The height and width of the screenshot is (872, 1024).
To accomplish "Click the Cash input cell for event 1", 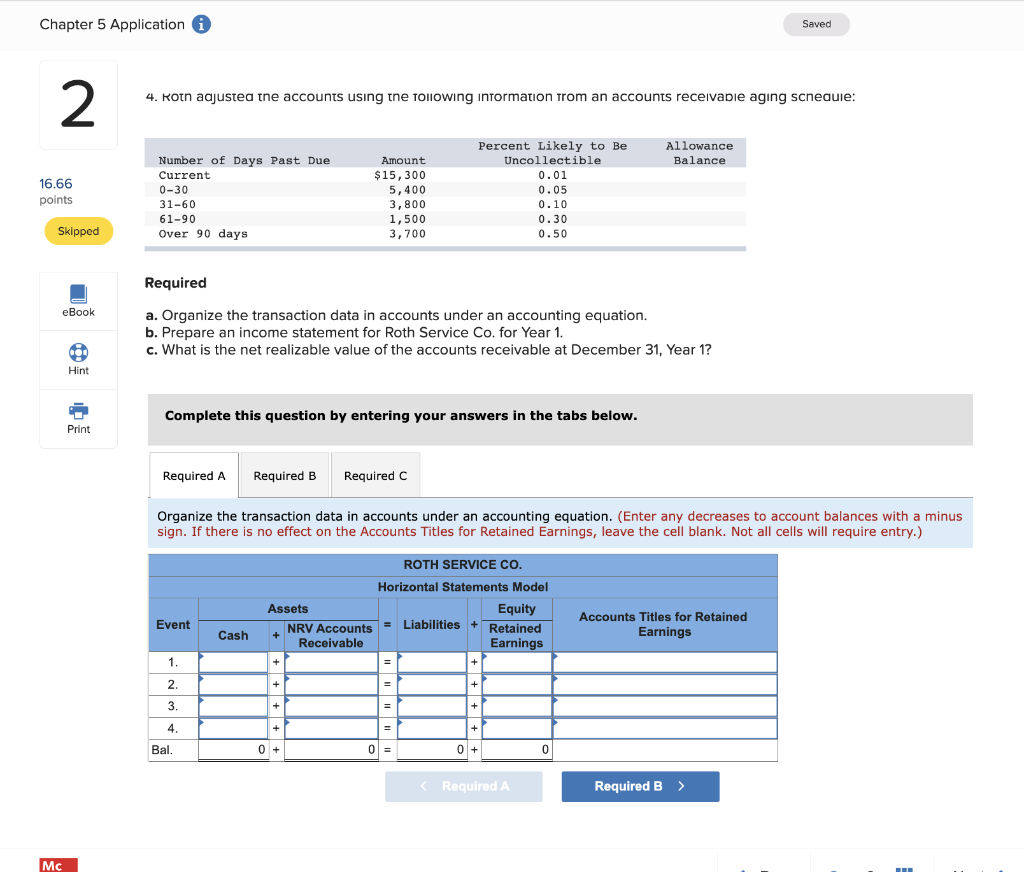I will coord(234,662).
